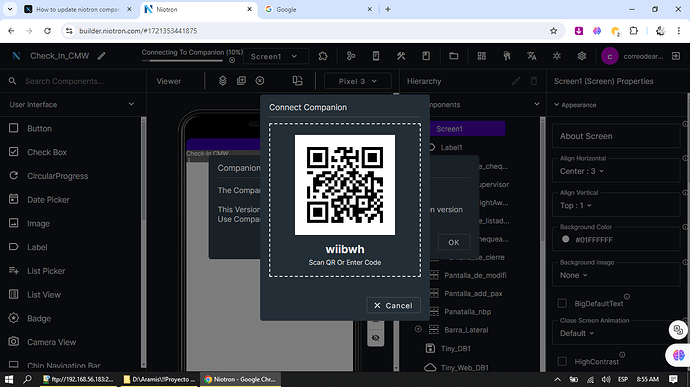This screenshot has width=690, height=387.
Task: Open the Pixel 3 device dropdown
Action: click(x=358, y=81)
